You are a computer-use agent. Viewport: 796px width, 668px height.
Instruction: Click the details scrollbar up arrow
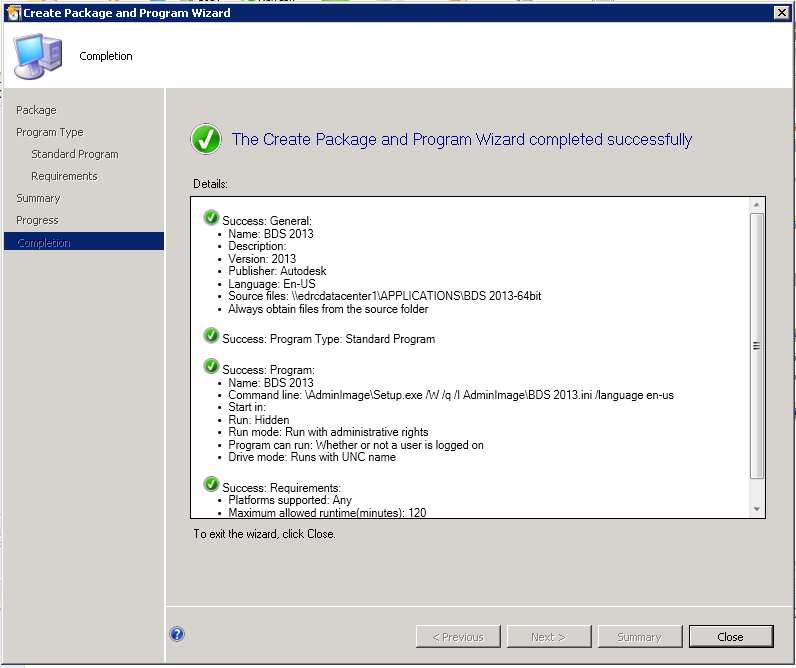(x=756, y=205)
